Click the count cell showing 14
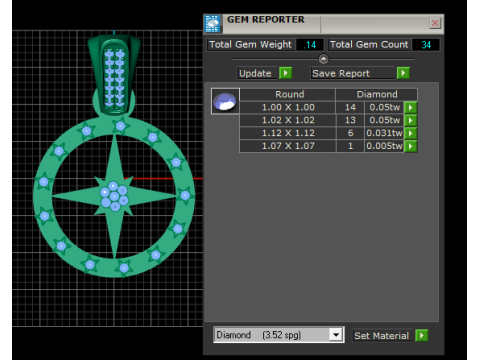This screenshot has height=360, width=480. 350,107
